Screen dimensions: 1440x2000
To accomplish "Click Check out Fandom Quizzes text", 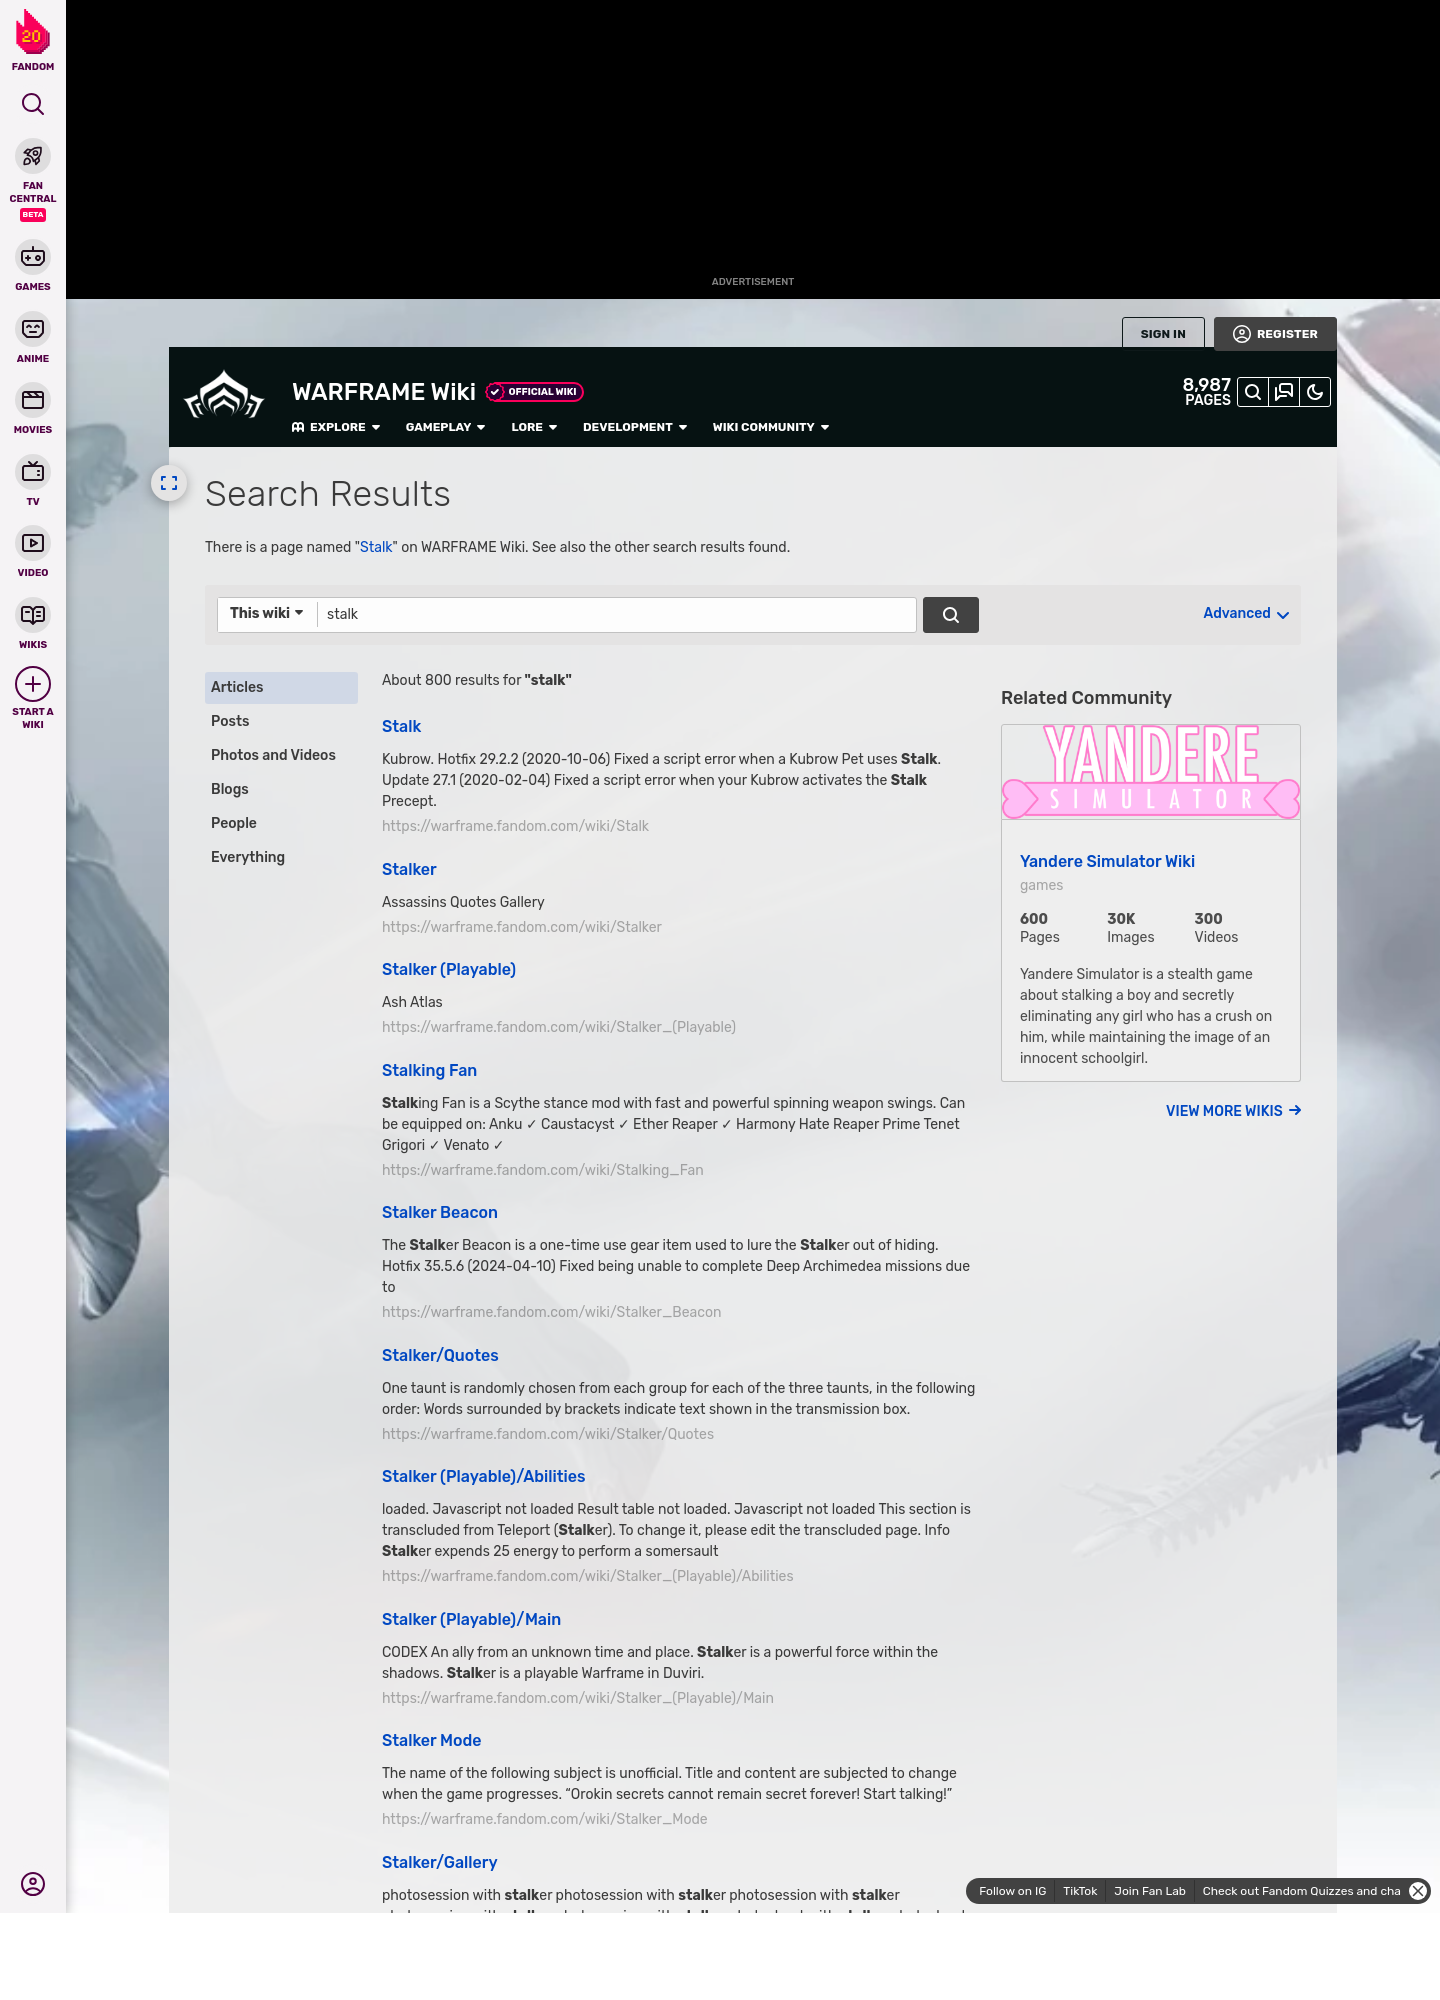I will [1301, 1891].
